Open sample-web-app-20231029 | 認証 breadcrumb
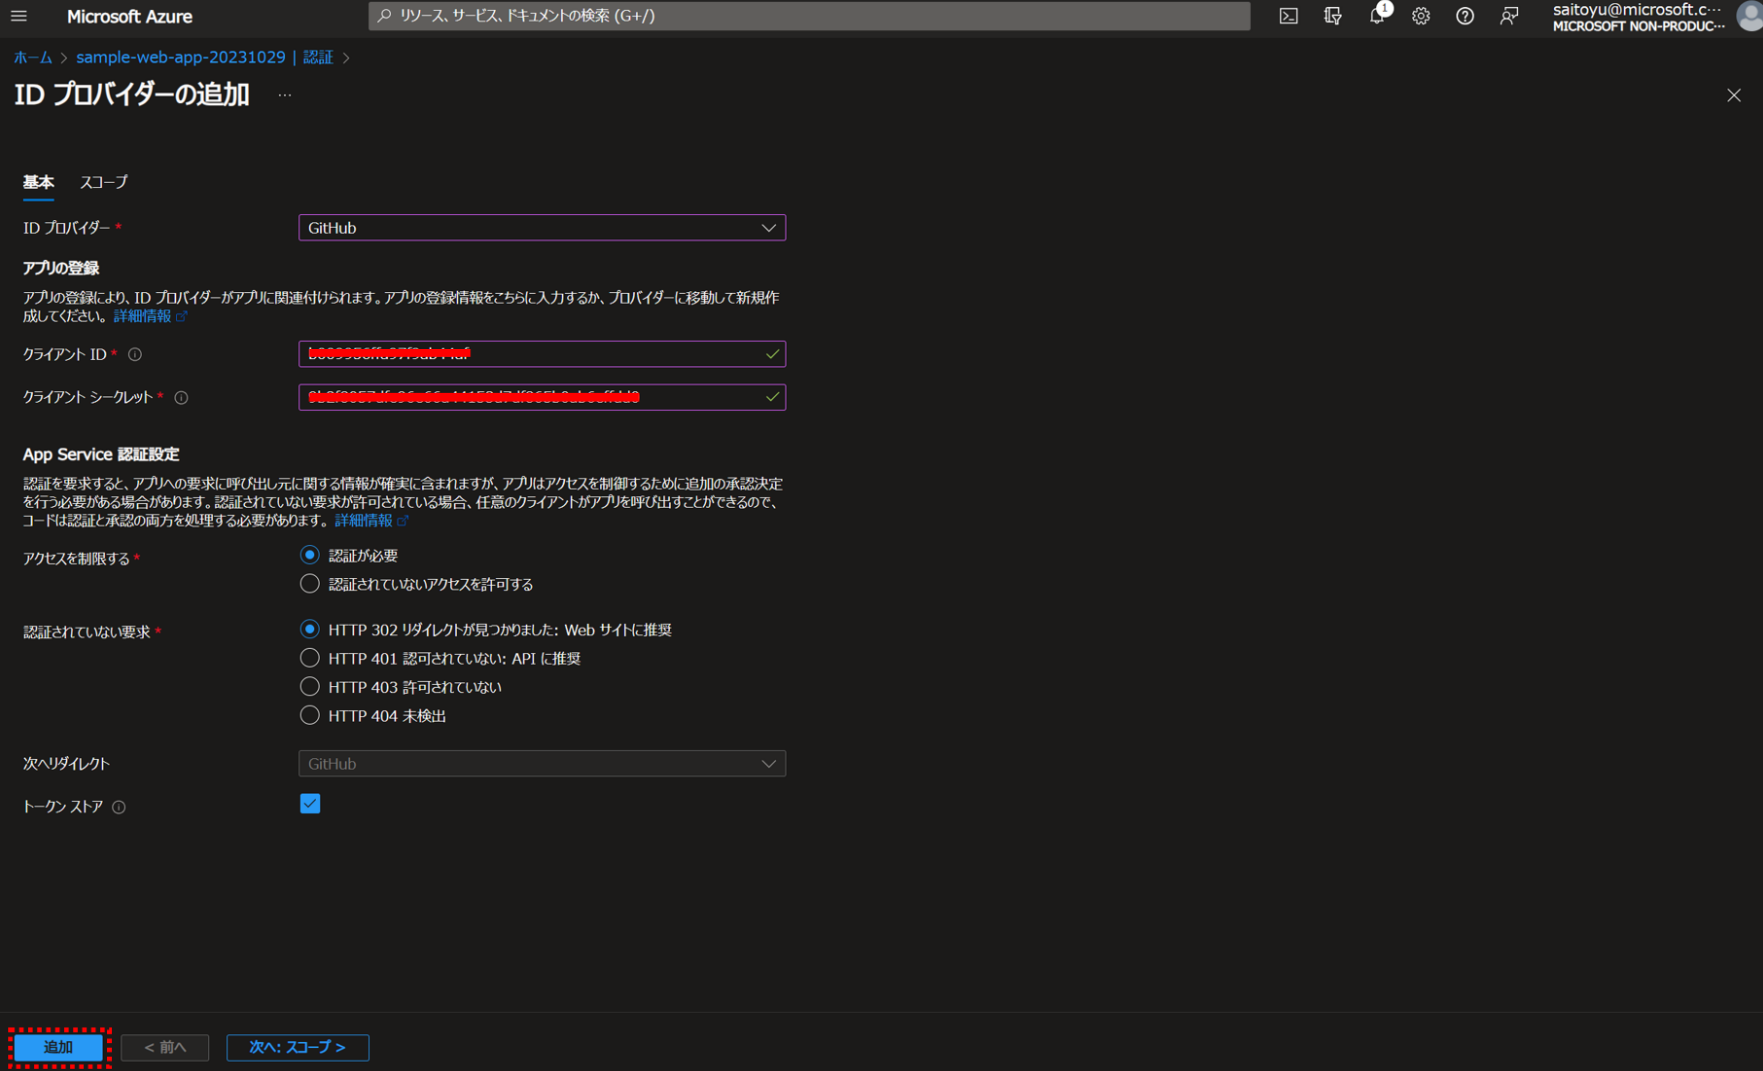Image resolution: width=1763 pixels, height=1071 pixels. [x=205, y=57]
